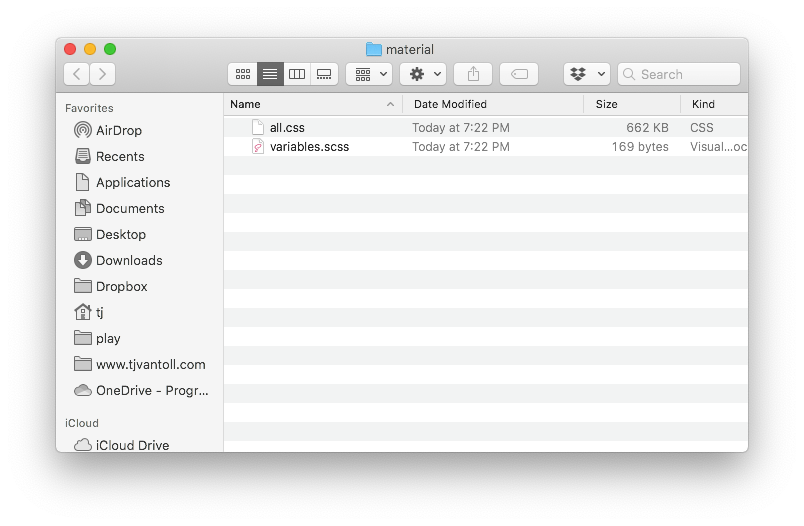The height and width of the screenshot is (526, 804).
Task: Select the all.css file icon
Action: [258, 127]
